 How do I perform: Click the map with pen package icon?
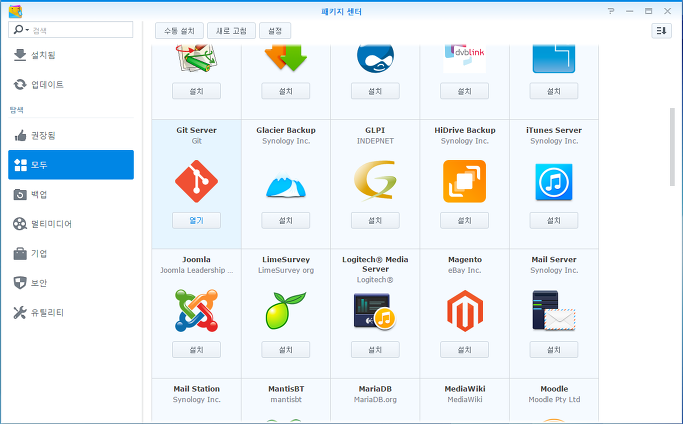coord(196,58)
